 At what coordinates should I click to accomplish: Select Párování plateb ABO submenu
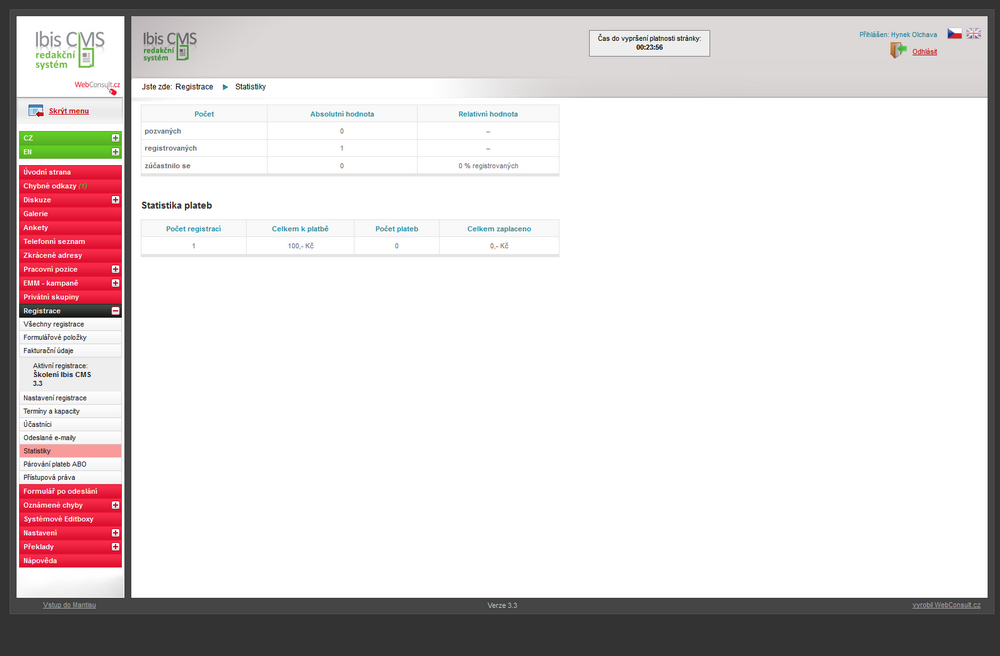70,464
